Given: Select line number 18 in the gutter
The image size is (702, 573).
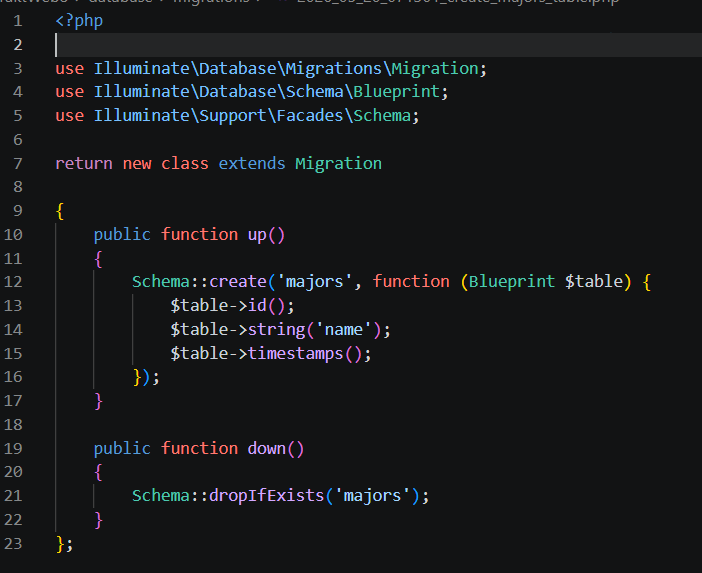Looking at the screenshot, I should pos(13,425).
